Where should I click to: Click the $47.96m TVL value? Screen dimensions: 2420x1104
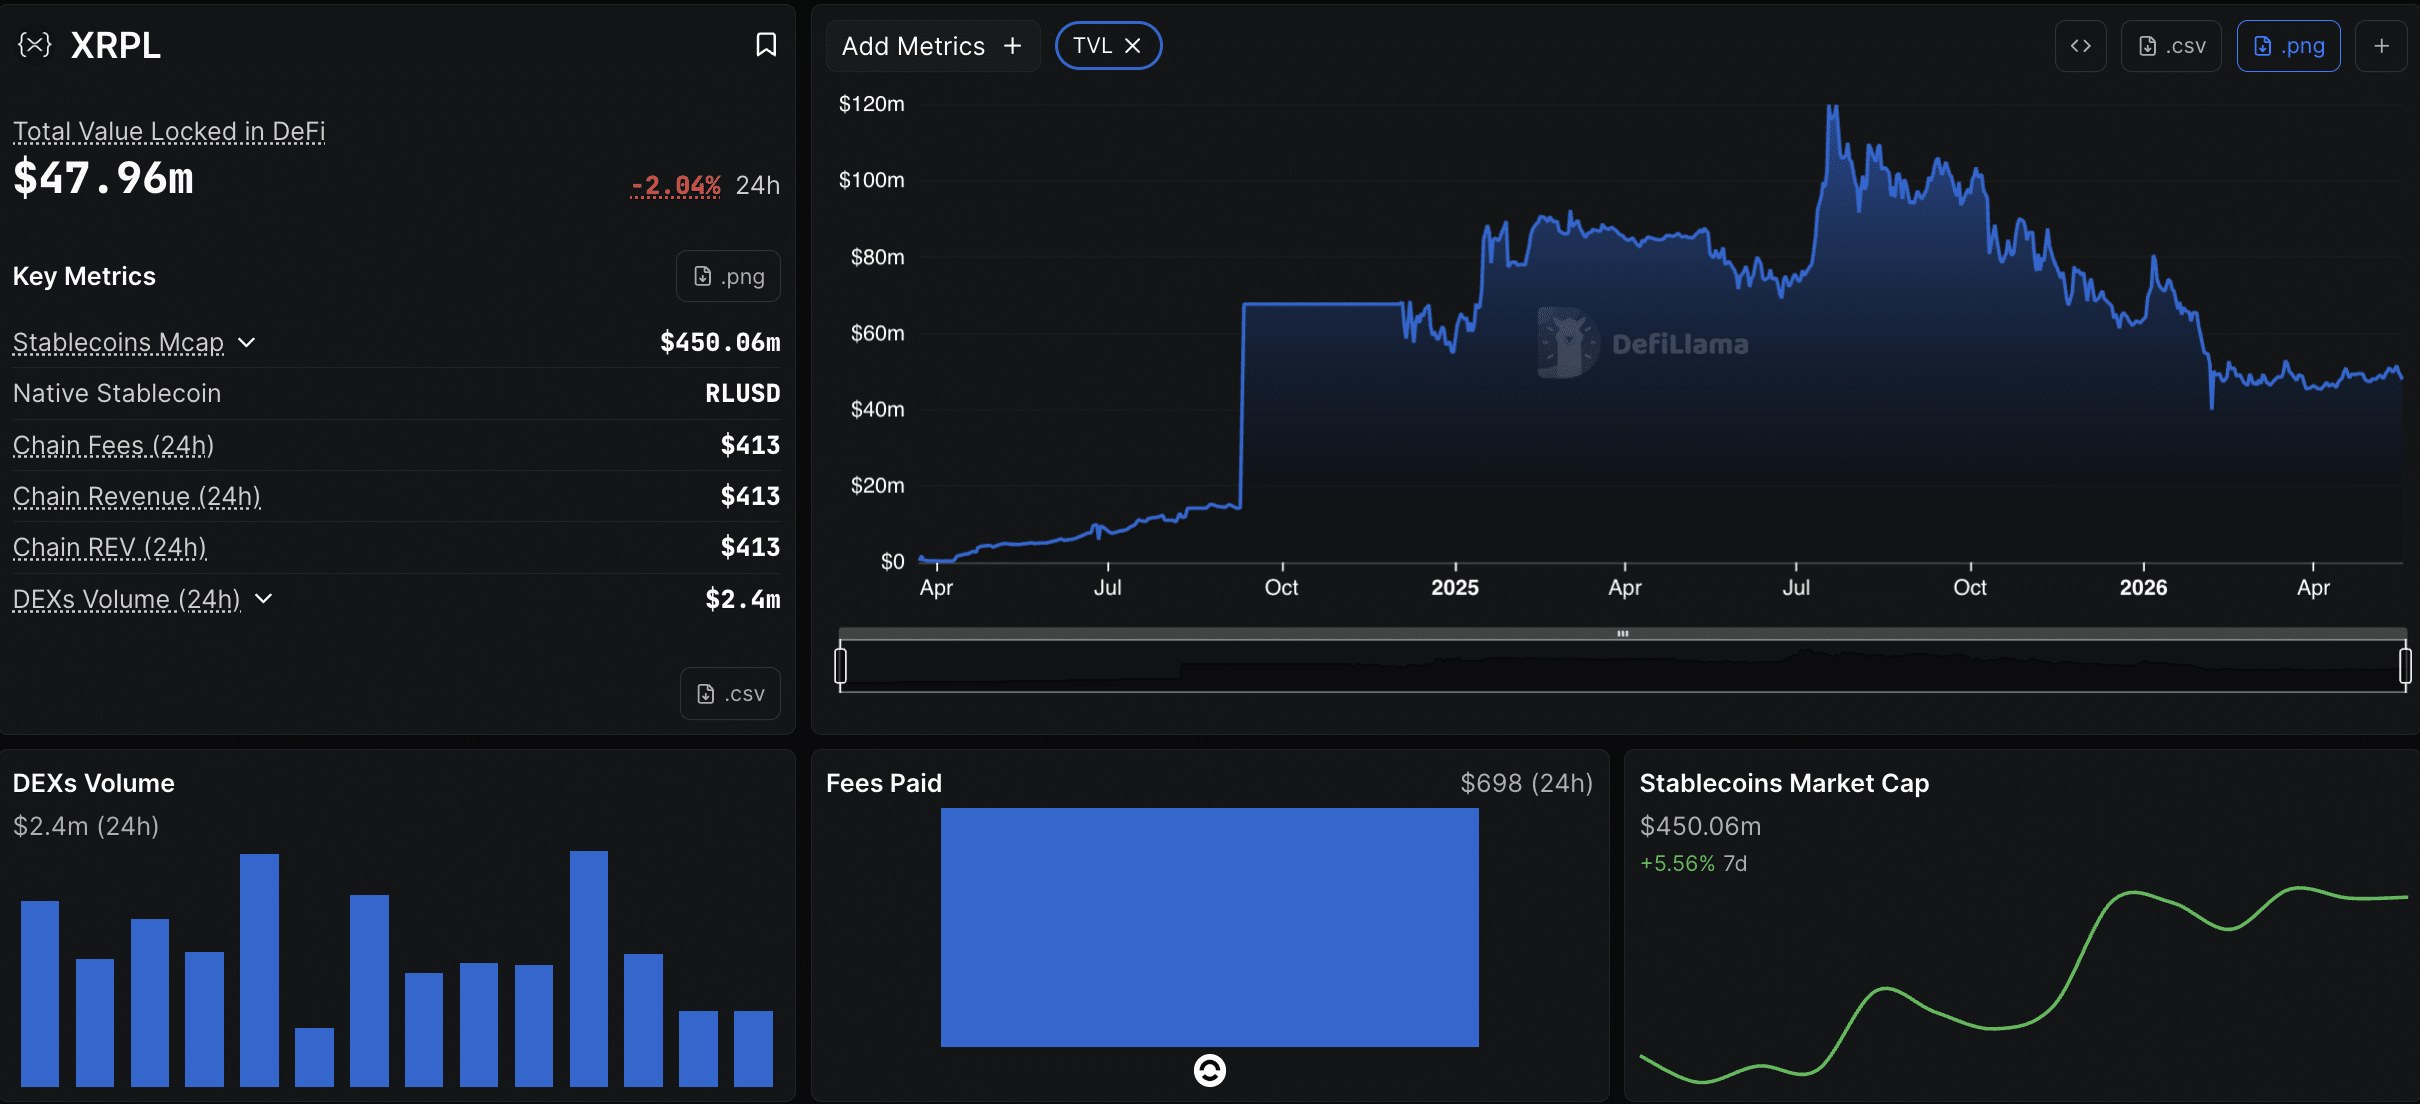tap(103, 179)
